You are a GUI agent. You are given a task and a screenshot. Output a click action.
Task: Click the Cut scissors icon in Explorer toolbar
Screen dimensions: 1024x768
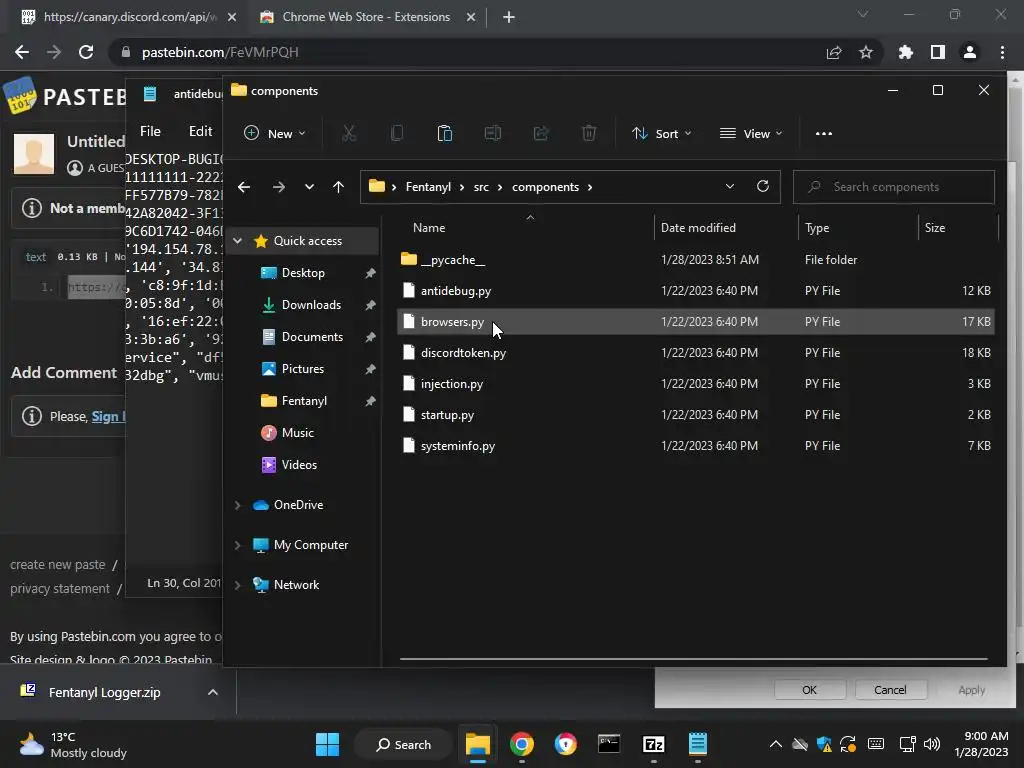tap(349, 133)
